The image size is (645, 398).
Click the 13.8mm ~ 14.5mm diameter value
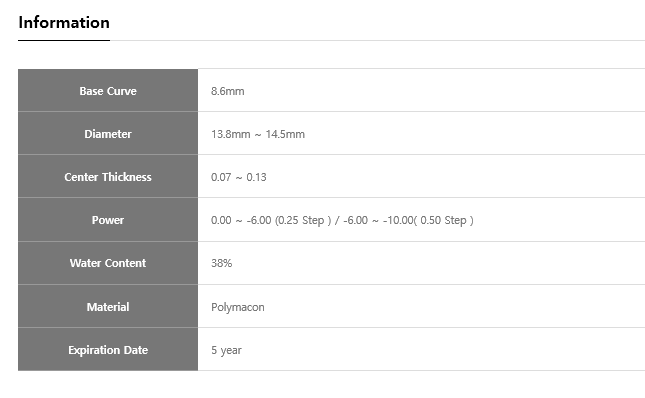(258, 134)
